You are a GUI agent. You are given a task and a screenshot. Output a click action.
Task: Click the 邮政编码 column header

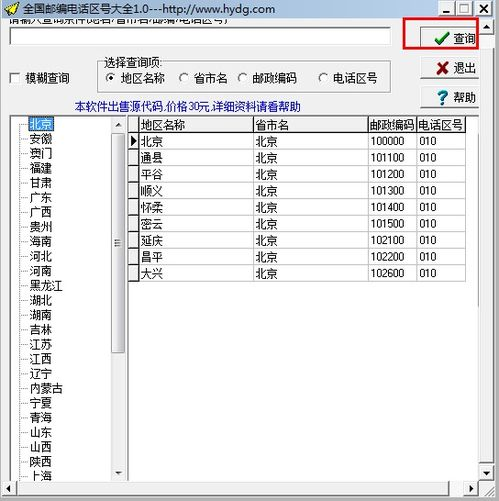392,125
